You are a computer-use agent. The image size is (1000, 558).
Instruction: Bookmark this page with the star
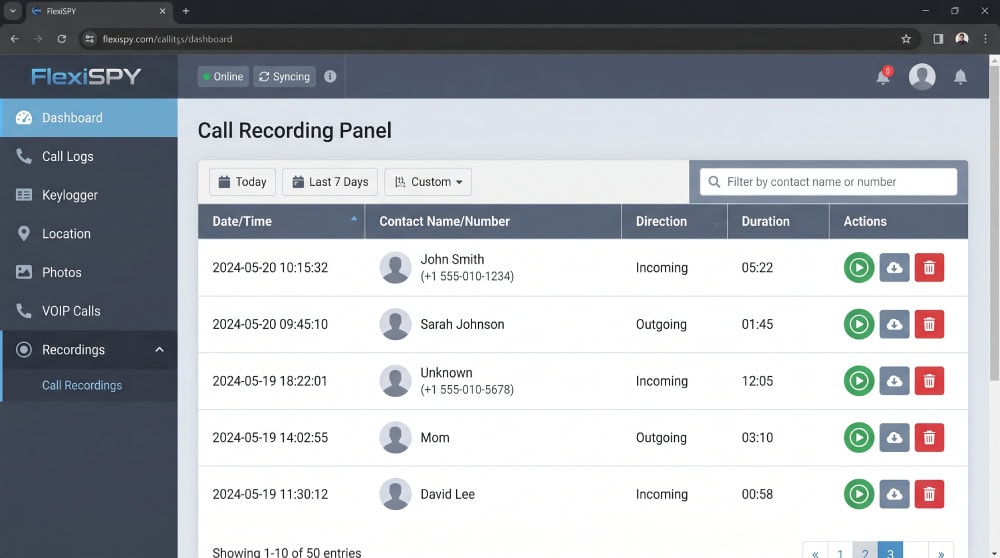(906, 39)
